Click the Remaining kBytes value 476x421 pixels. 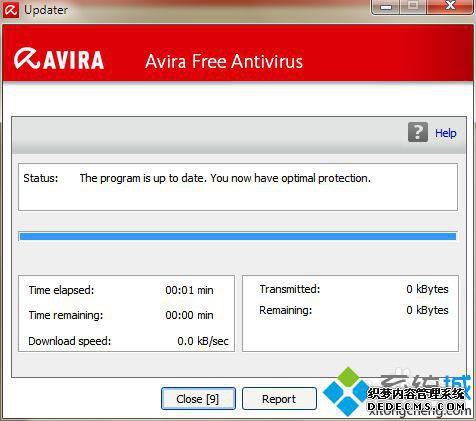click(x=427, y=310)
